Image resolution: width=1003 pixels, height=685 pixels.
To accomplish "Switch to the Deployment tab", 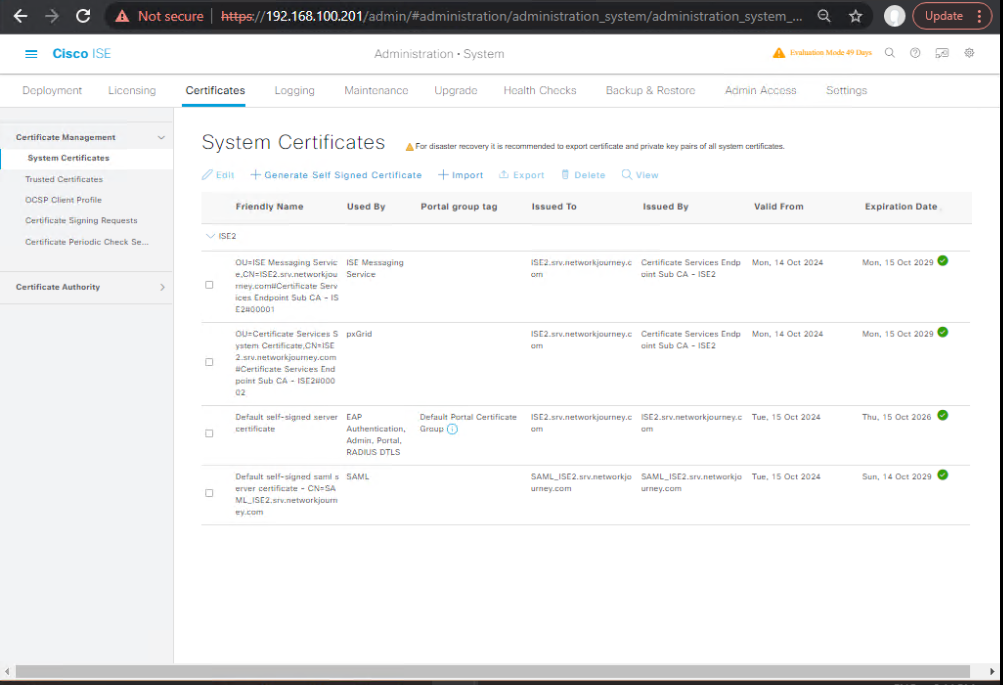I will click(52, 90).
